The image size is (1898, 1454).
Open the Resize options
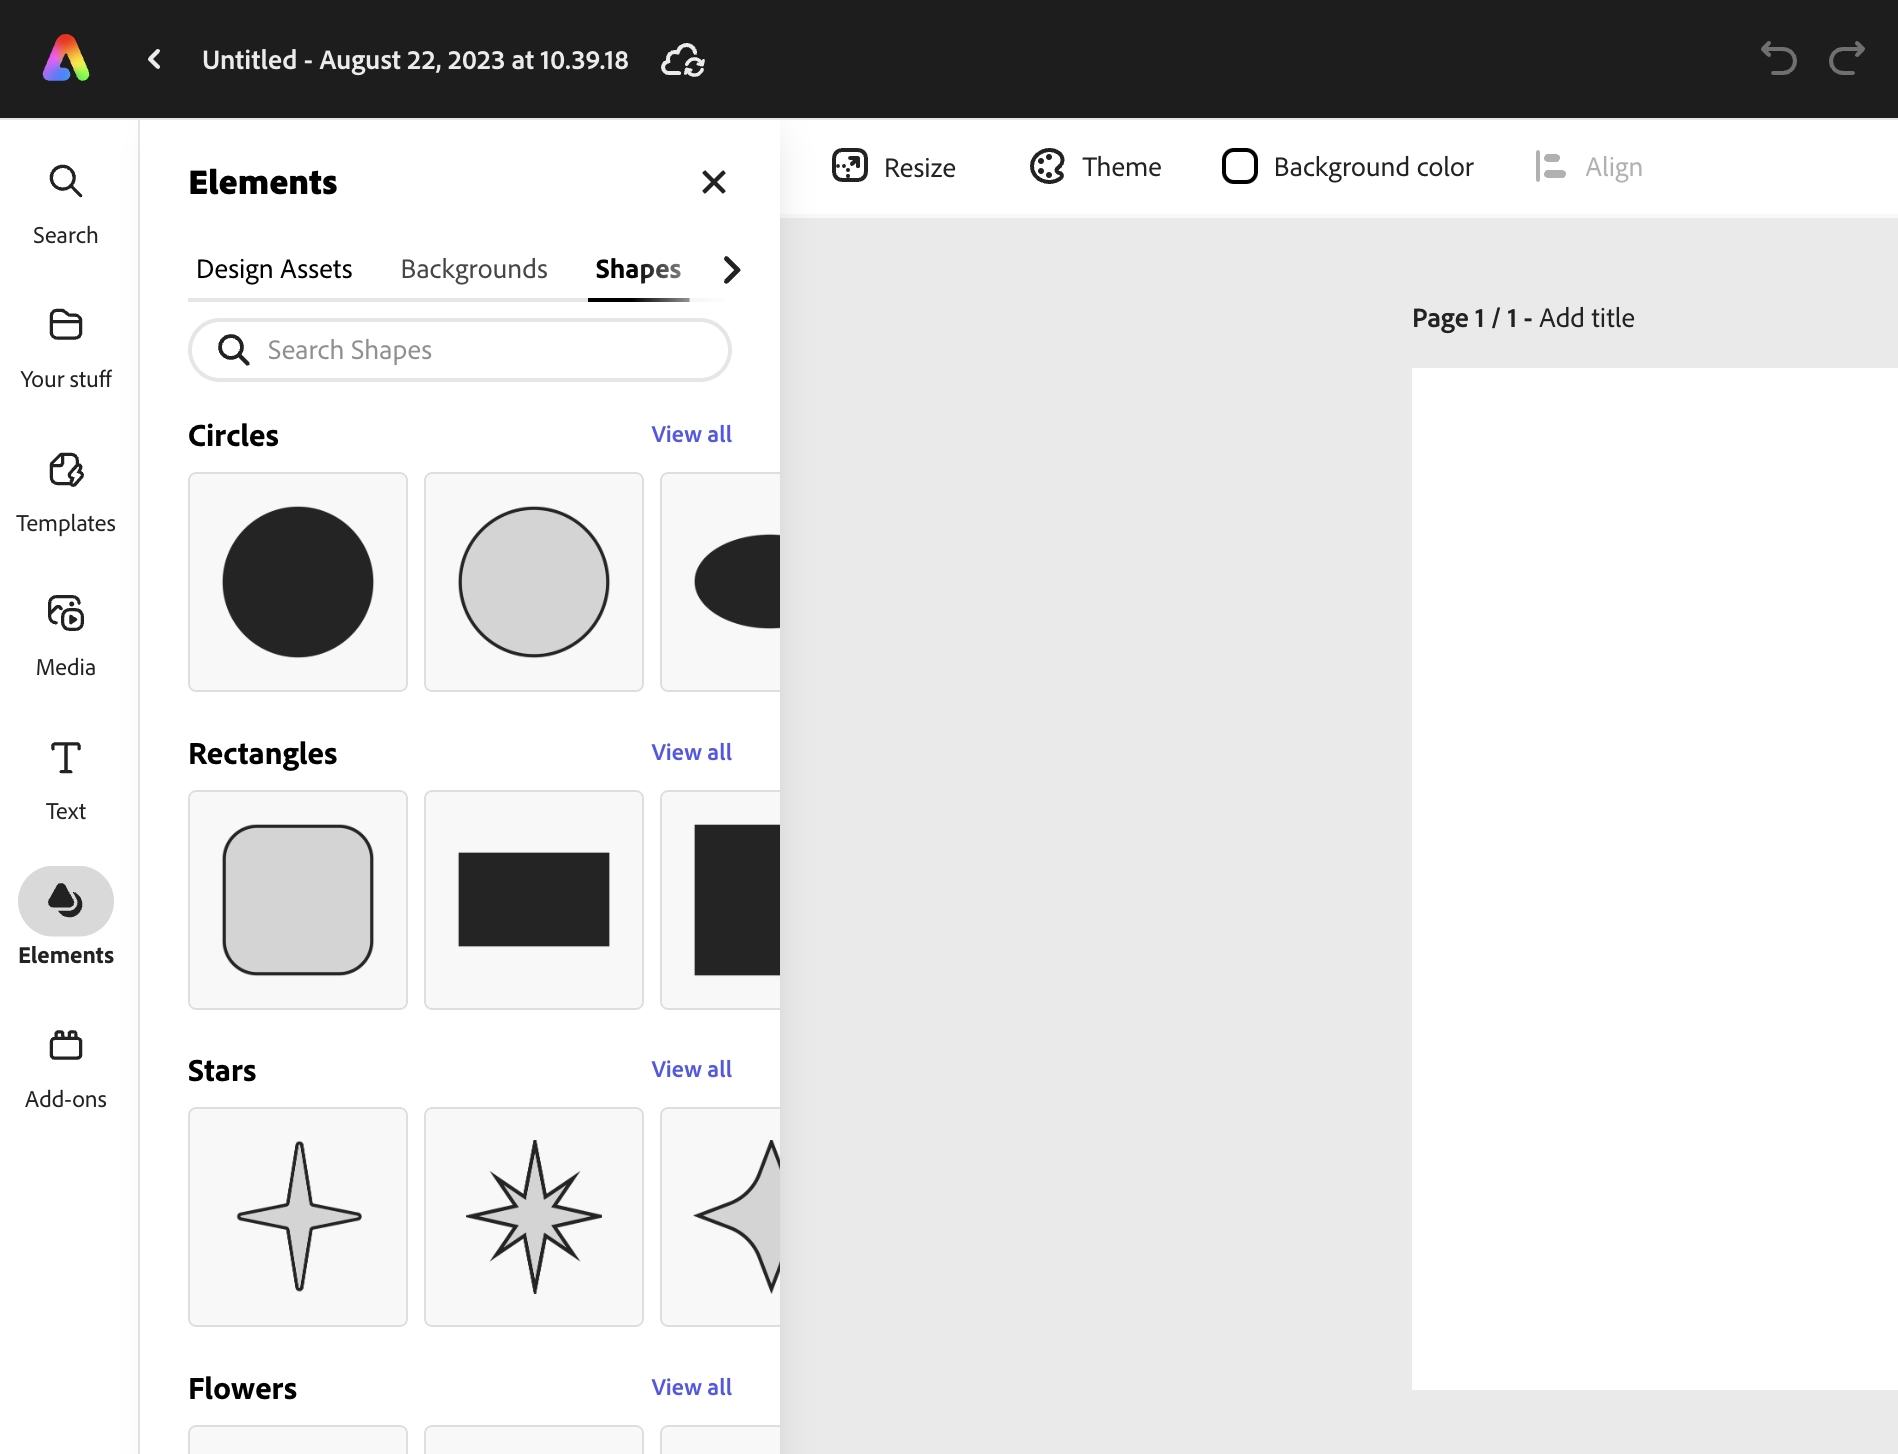pos(893,166)
